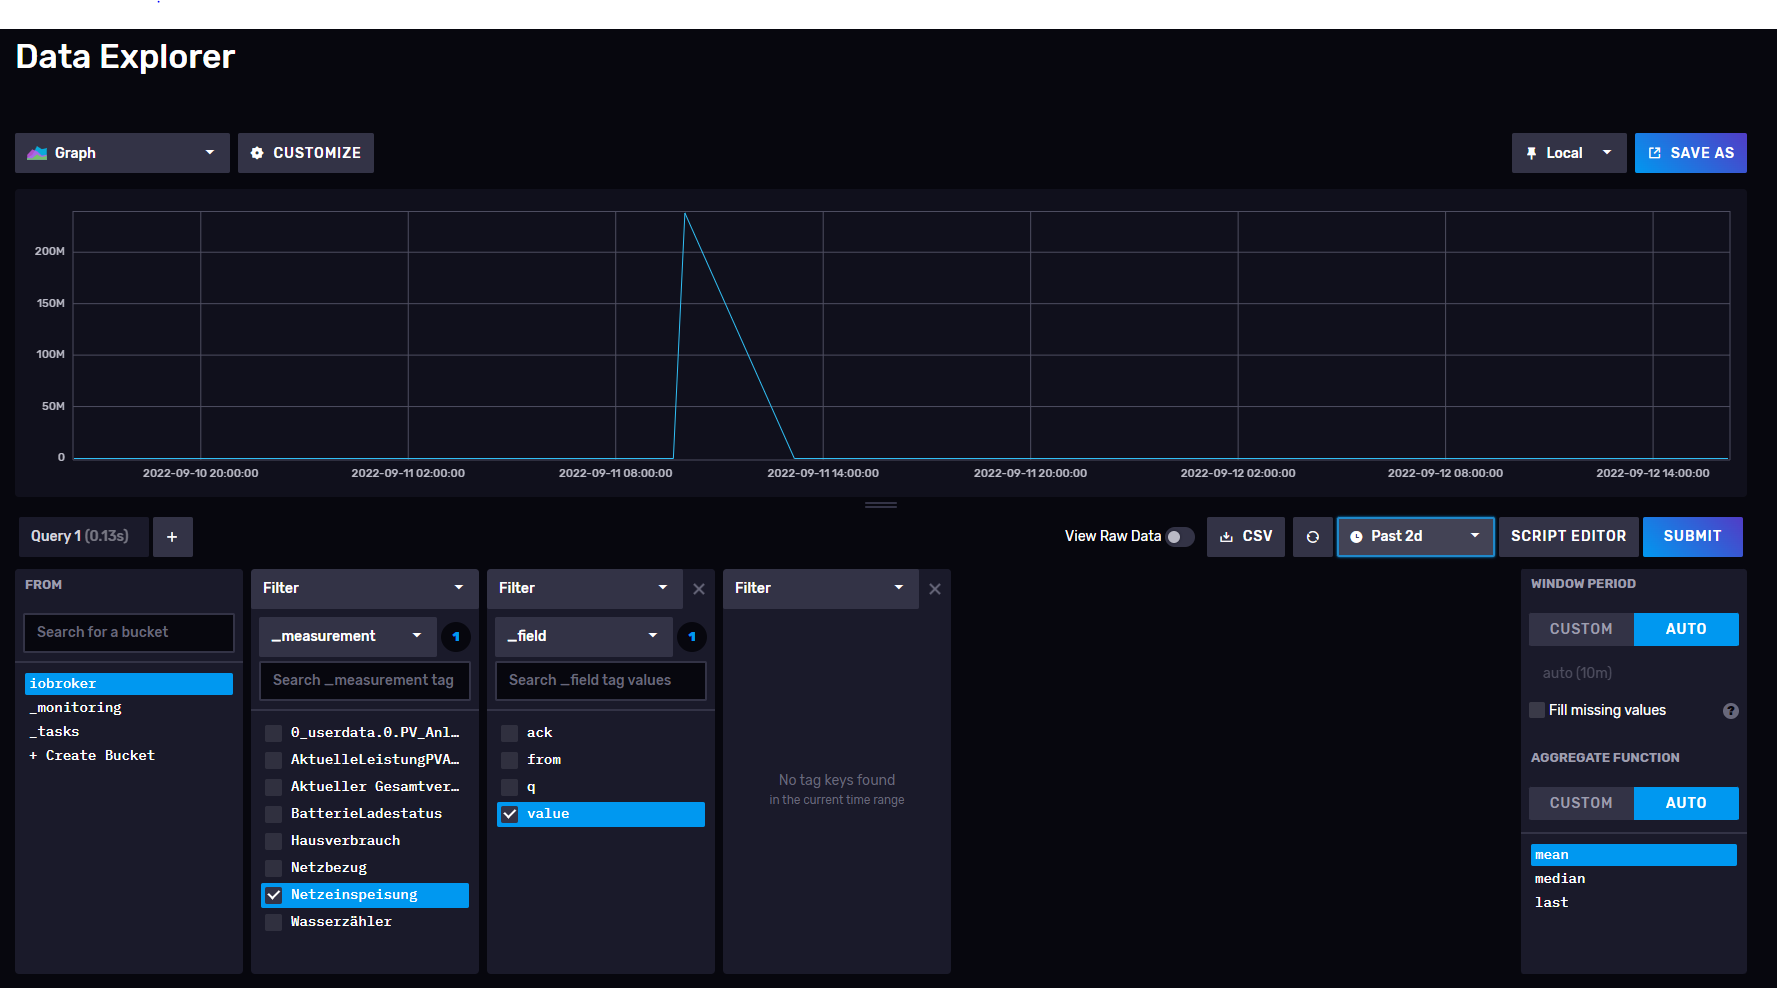Select the last aggregate function
The width and height of the screenshot is (1777, 988).
1634,903
